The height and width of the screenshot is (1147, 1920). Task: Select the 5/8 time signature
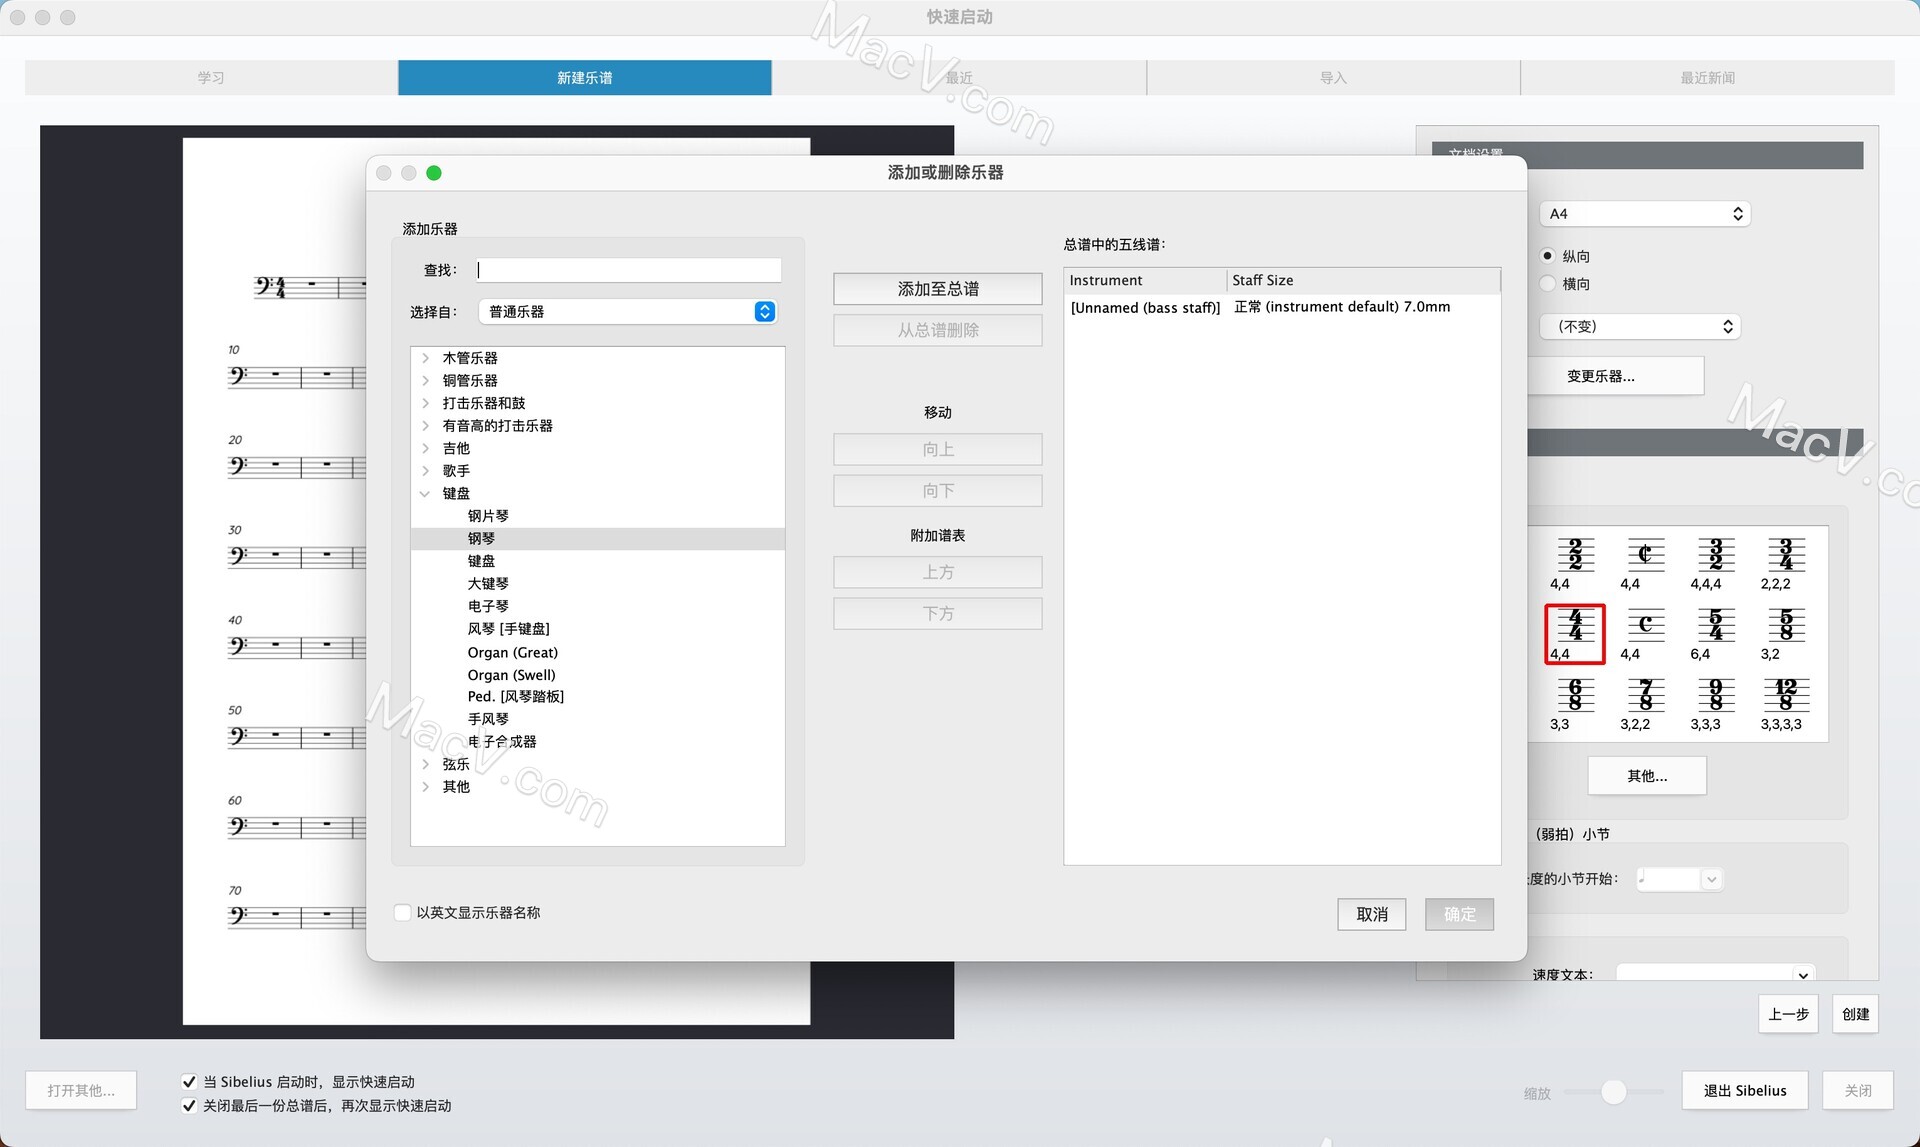1785,634
